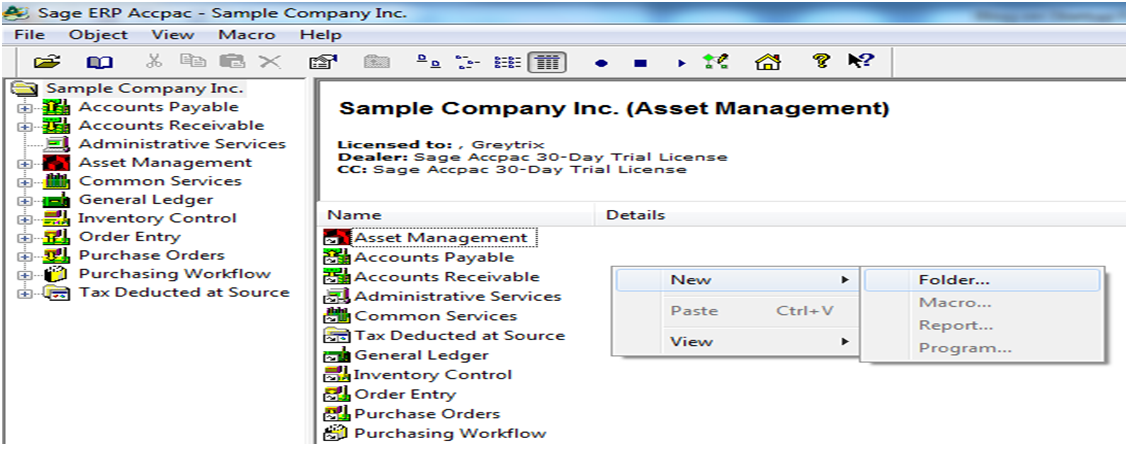Expand Purchasing Workflow tree node
Viewport: 1128px width, 452px height.
(26, 275)
